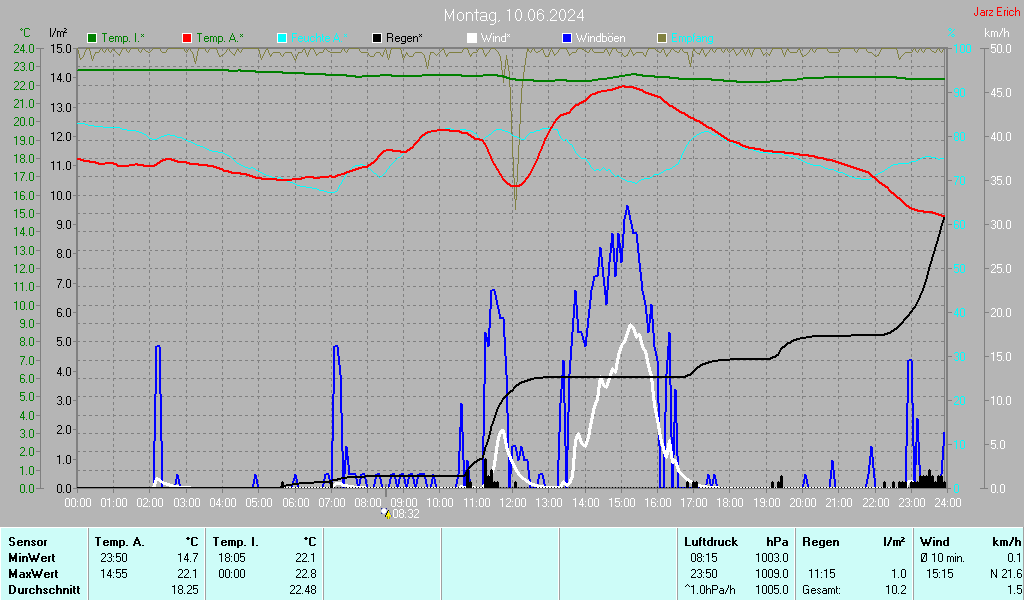The width and height of the screenshot is (1024, 600).
Task: Click the Luftdruck column header
Action: pyautogui.click(x=710, y=541)
